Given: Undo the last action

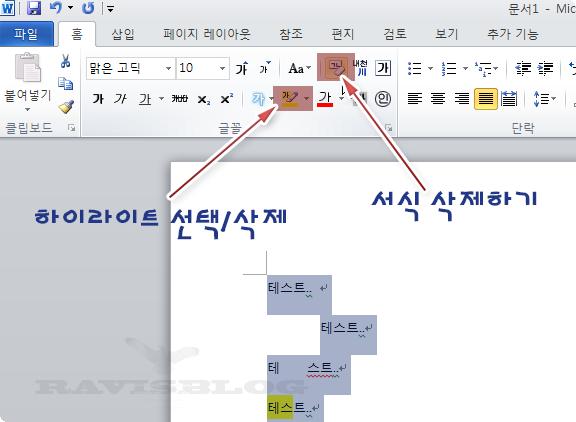Looking at the screenshot, I should (56, 7).
